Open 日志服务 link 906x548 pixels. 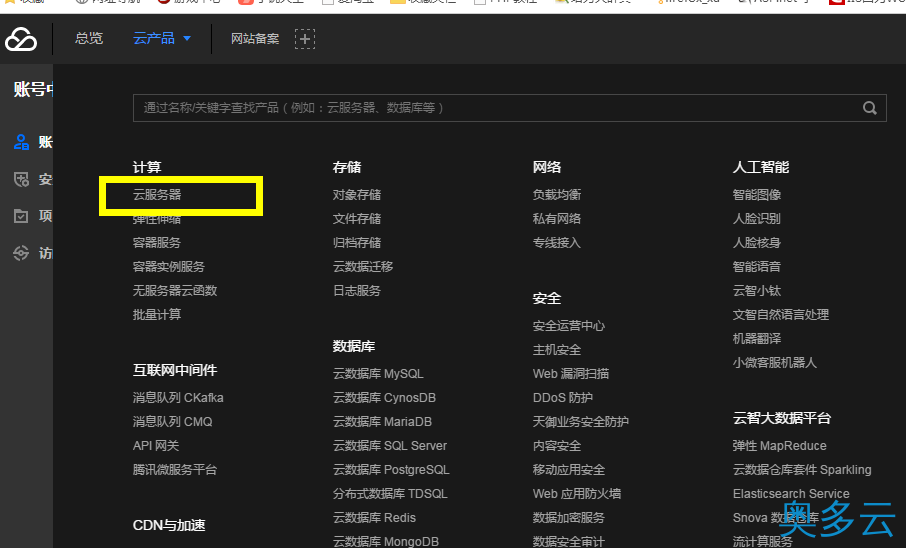click(x=357, y=291)
